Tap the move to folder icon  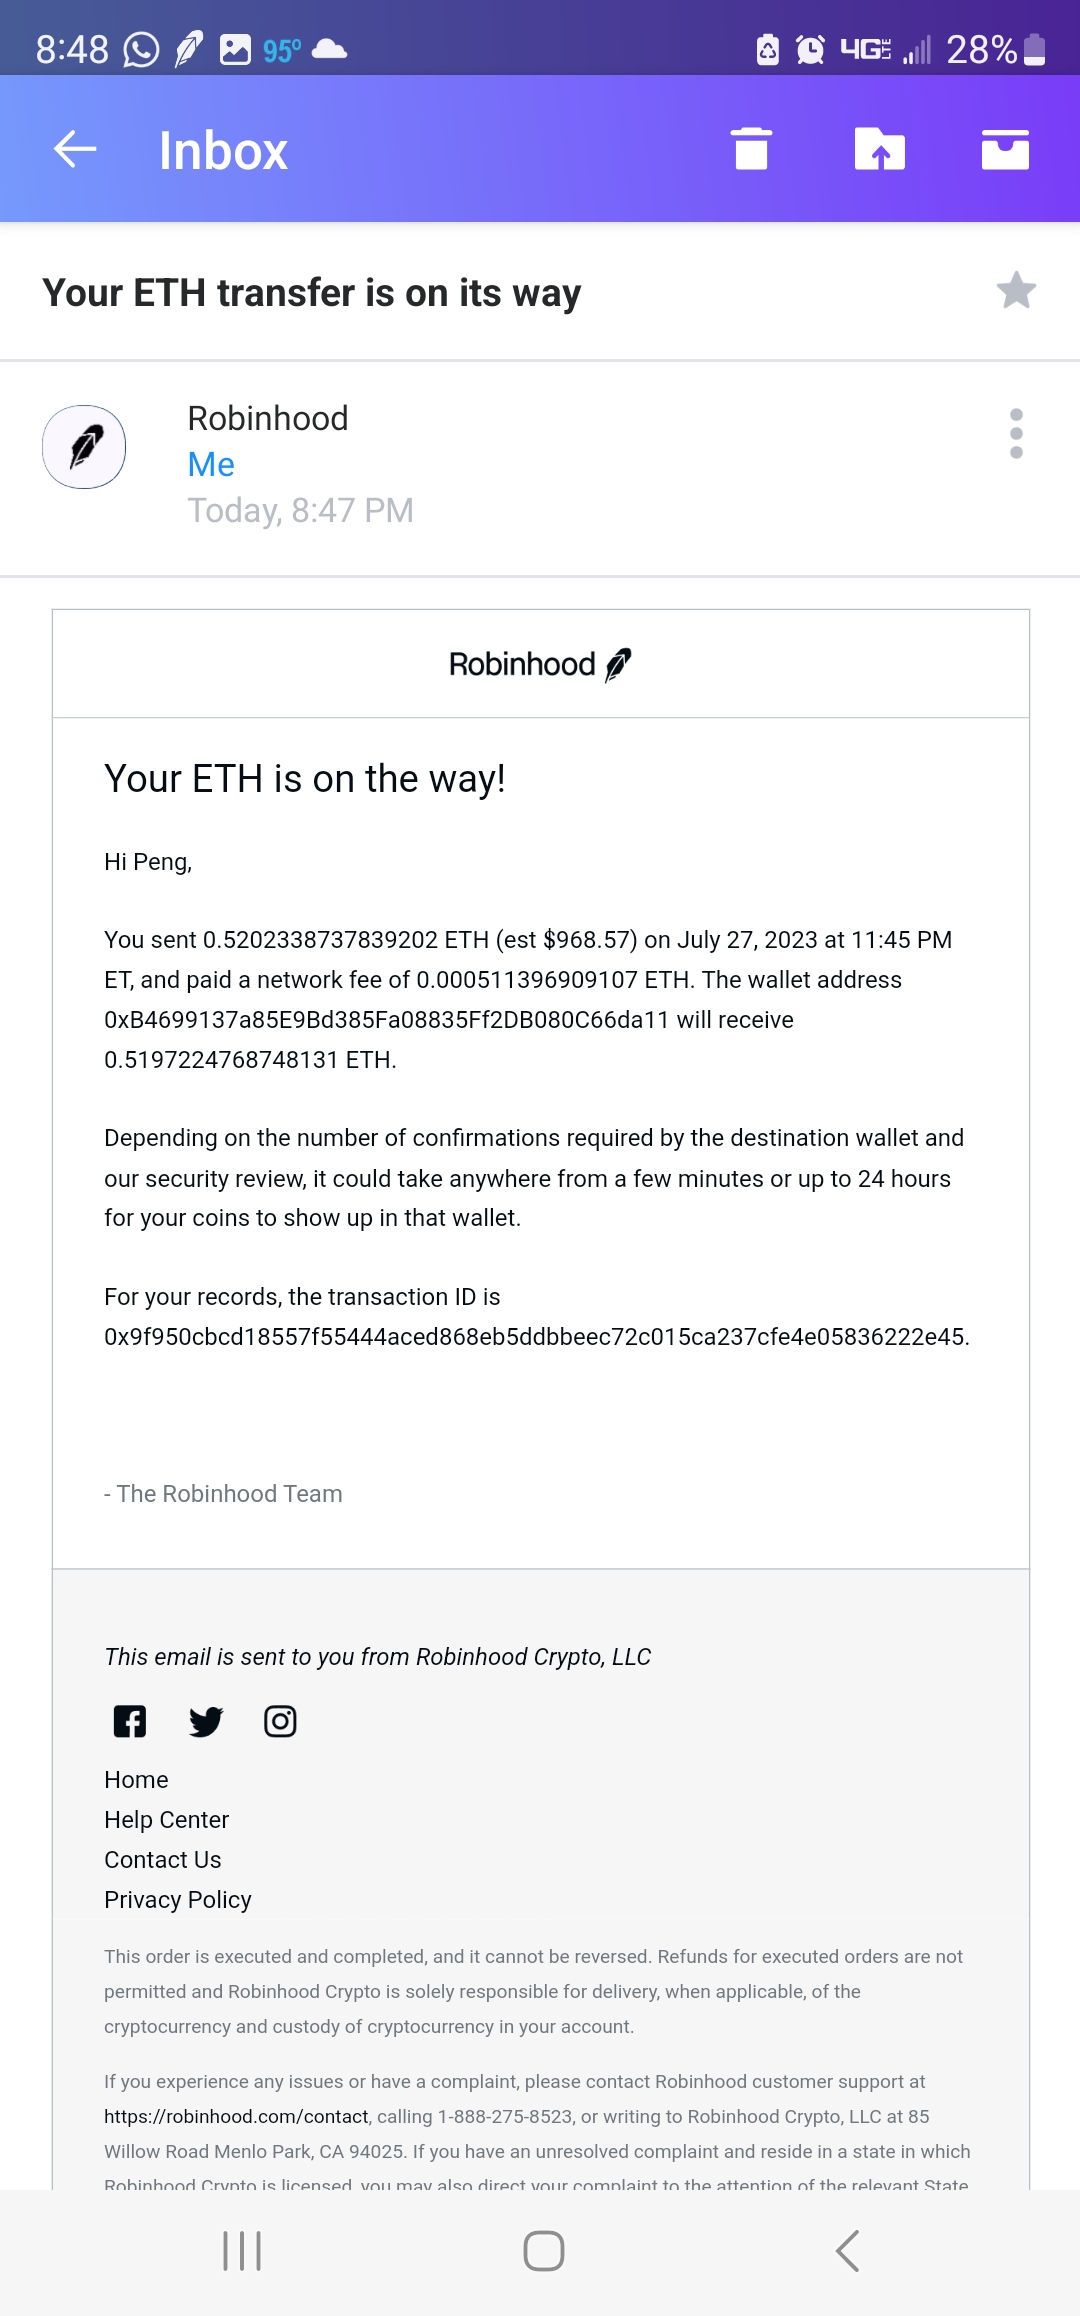879,150
